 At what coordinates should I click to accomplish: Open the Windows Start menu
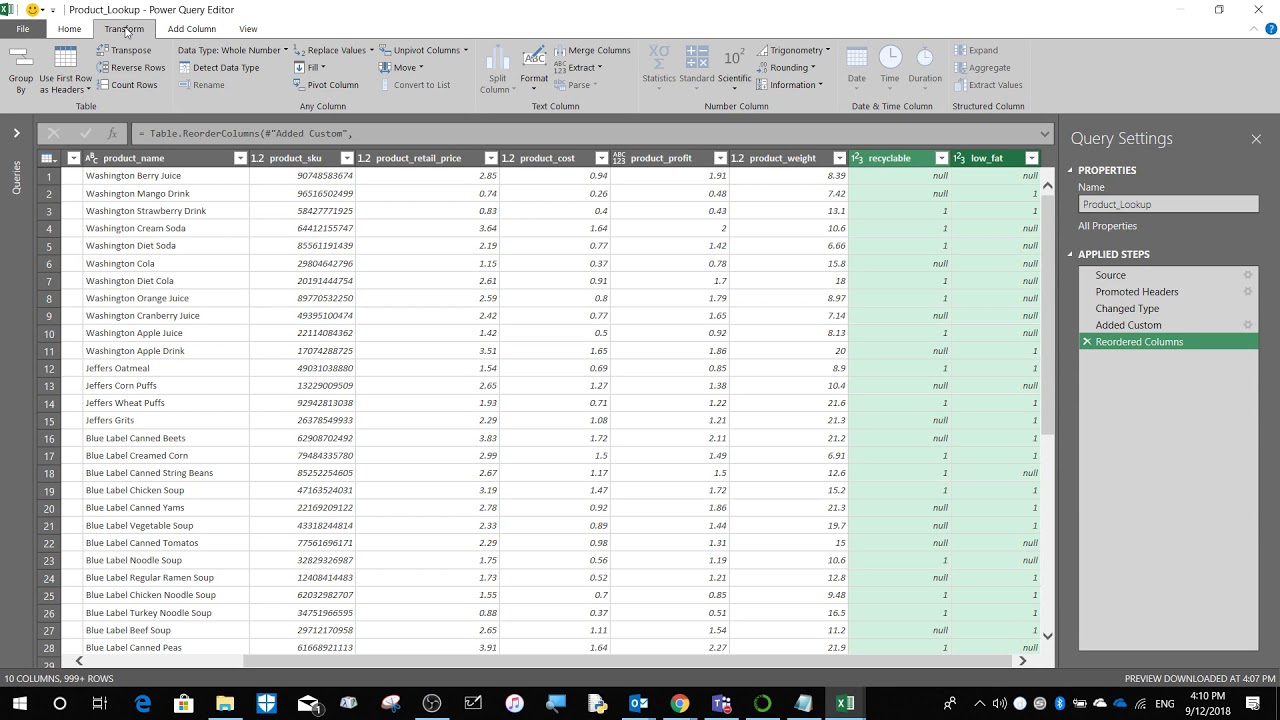pyautogui.click(x=19, y=704)
